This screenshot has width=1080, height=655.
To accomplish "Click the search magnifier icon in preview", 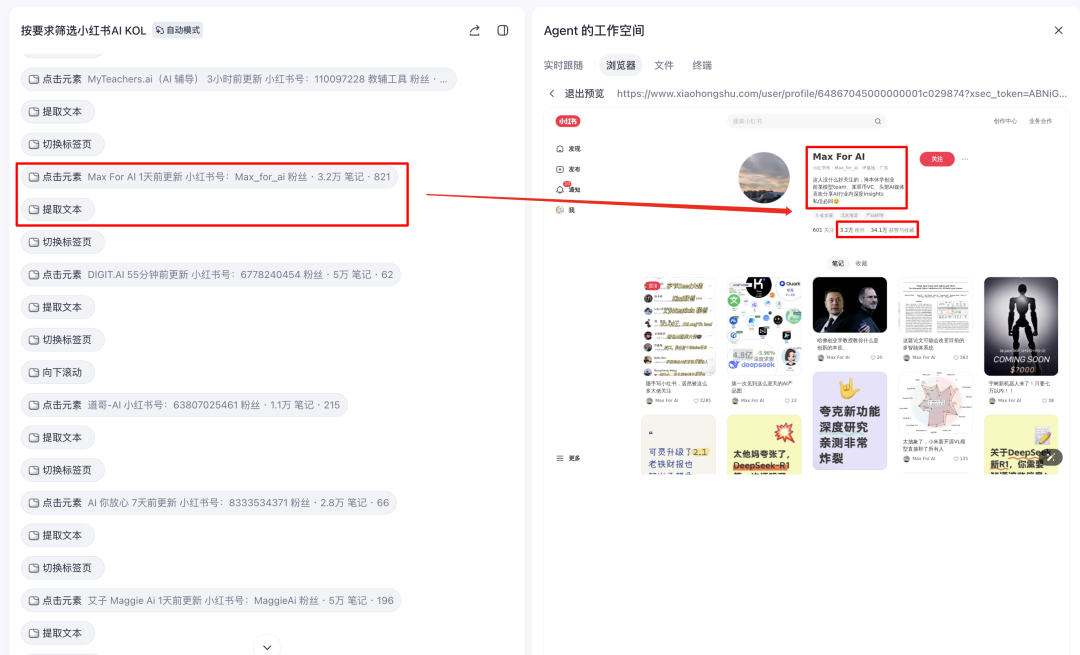I will [878, 121].
